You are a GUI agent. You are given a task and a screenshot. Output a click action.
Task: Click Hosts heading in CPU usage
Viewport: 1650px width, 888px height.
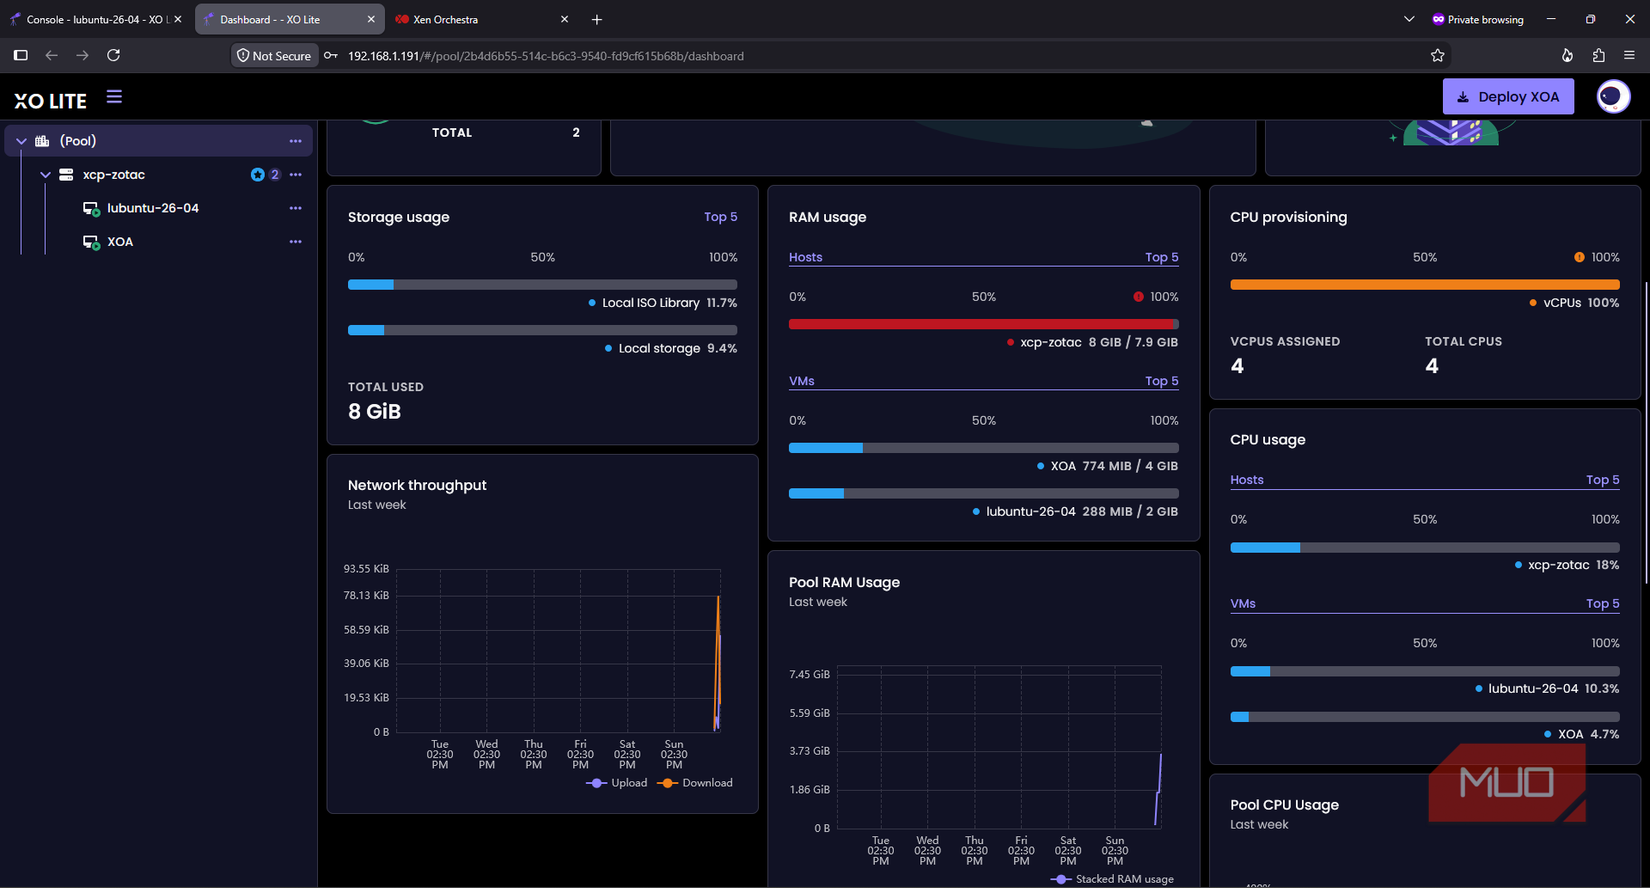click(x=1246, y=480)
